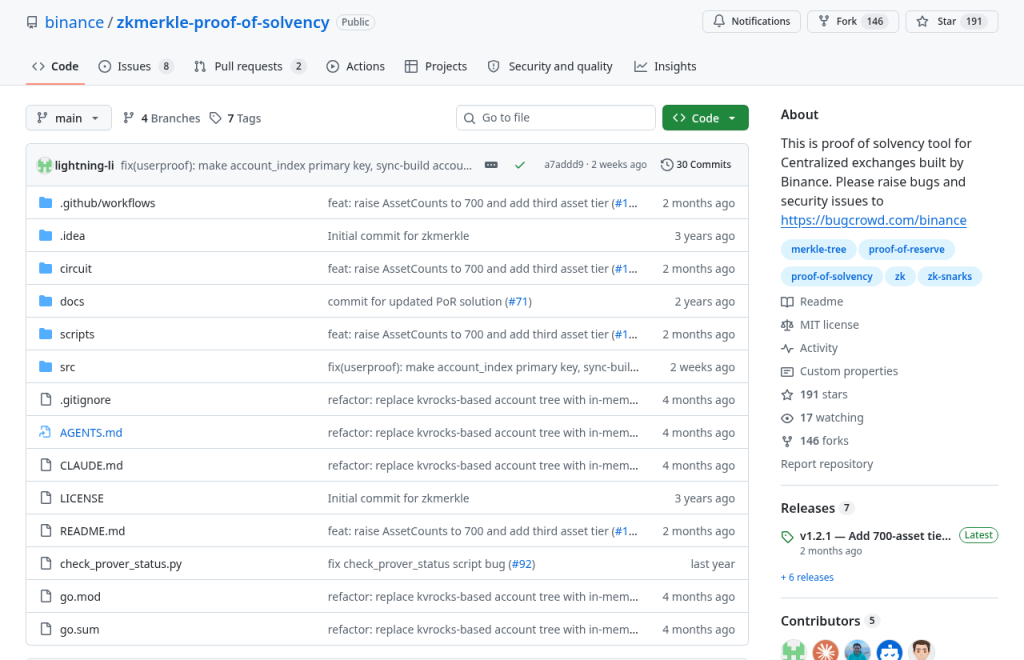Click the file icon for LICENSE
This screenshot has width=1024, height=660.
[45, 497]
